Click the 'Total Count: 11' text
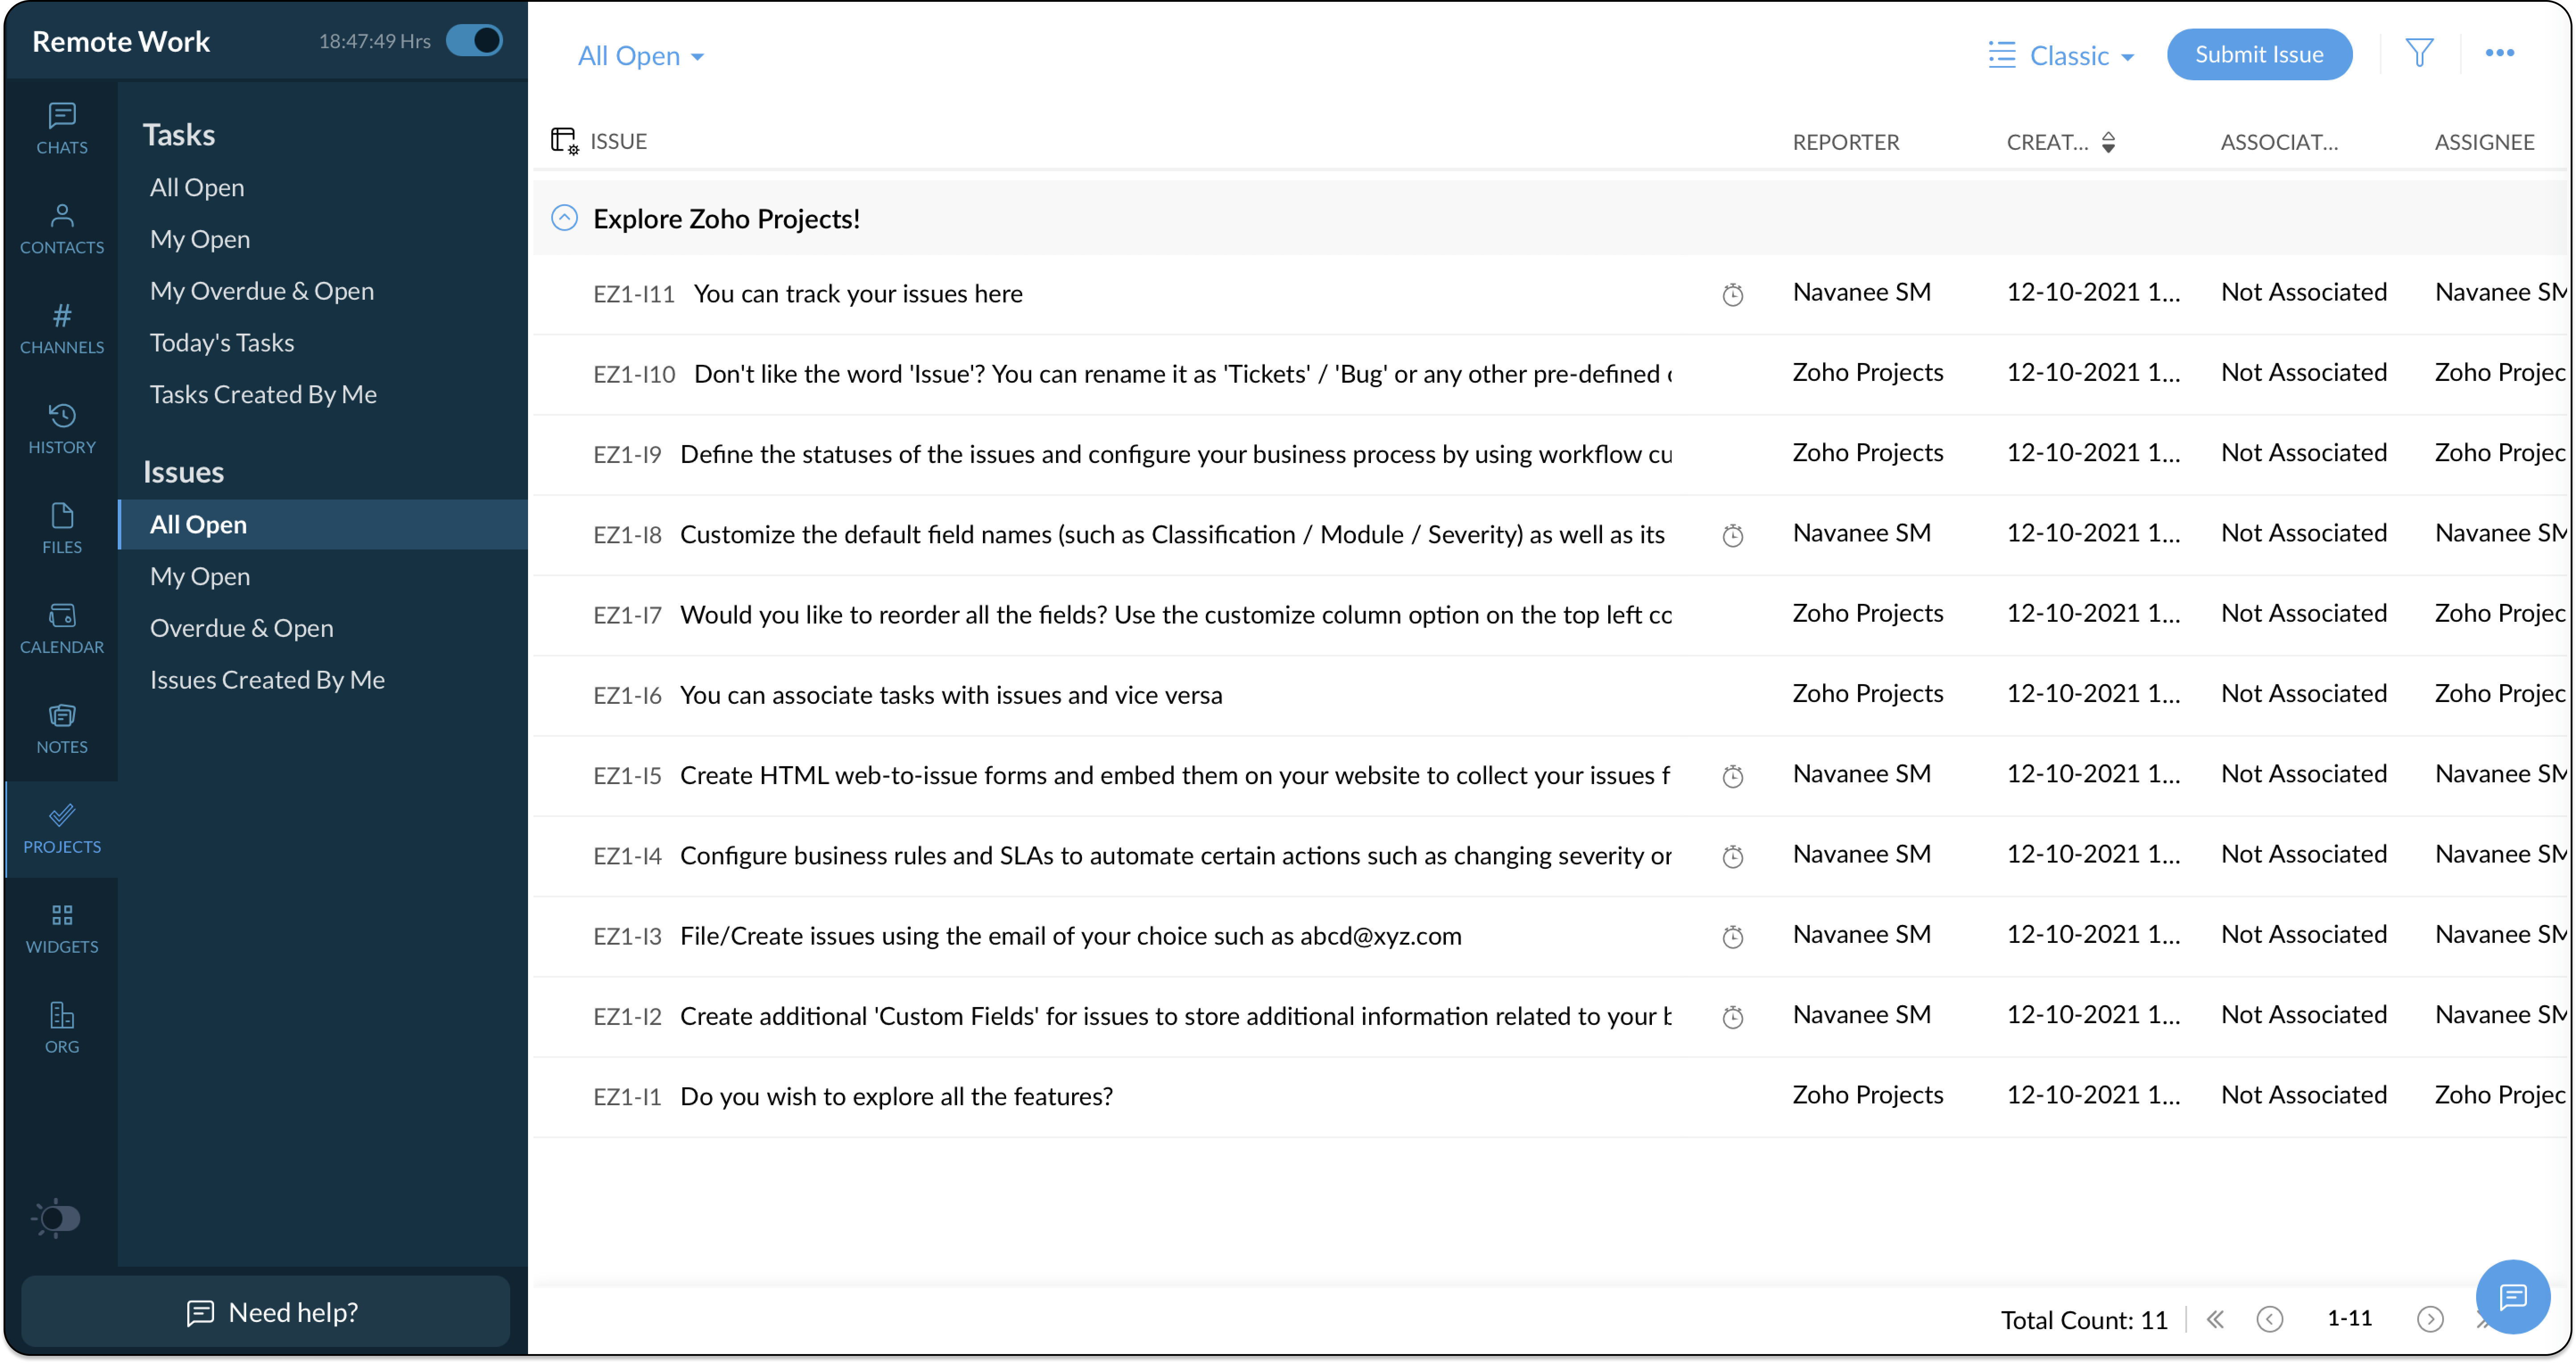This screenshot has width=2576, height=1363. 2084,1320
